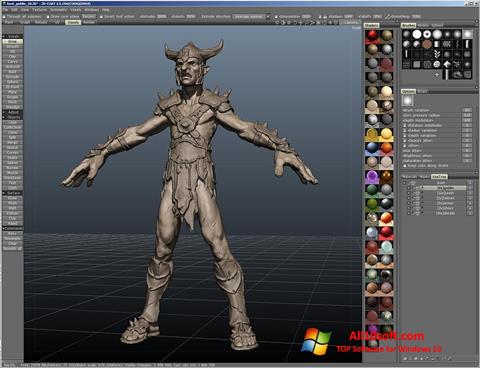Select the leaf-pattern brush alpha
The height and width of the screenshot is (368, 480).
437,54
